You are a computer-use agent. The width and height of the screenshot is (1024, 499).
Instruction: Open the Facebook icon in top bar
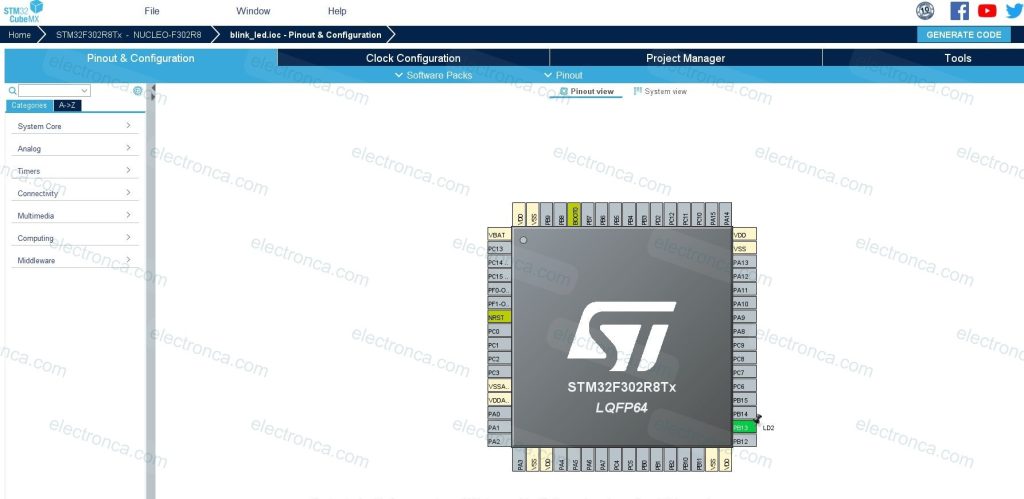coord(959,11)
